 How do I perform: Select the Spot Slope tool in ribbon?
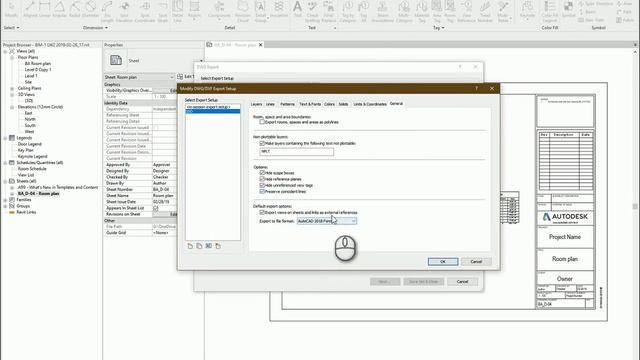(x=162, y=11)
